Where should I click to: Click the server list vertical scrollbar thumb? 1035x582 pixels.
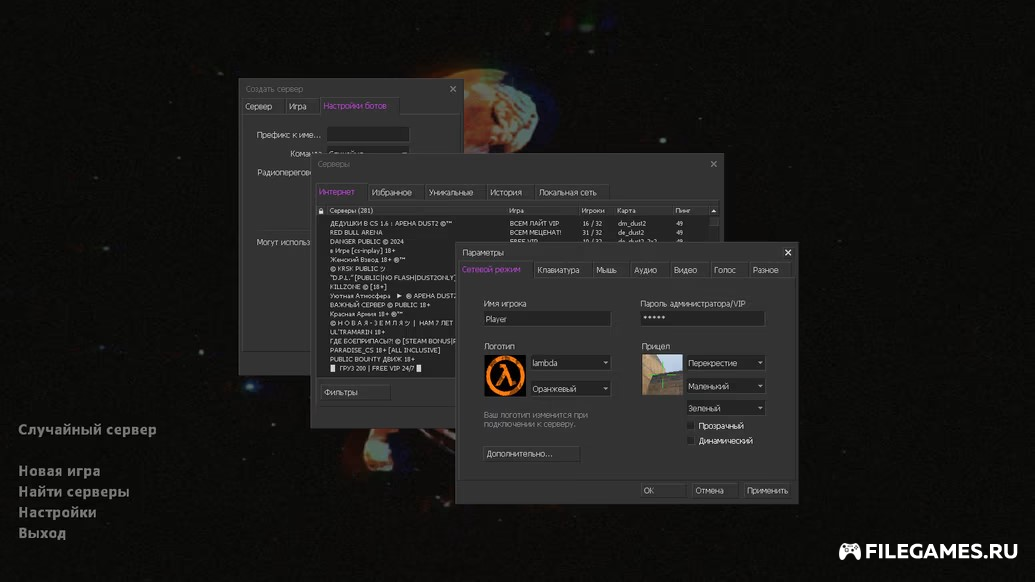pos(714,222)
